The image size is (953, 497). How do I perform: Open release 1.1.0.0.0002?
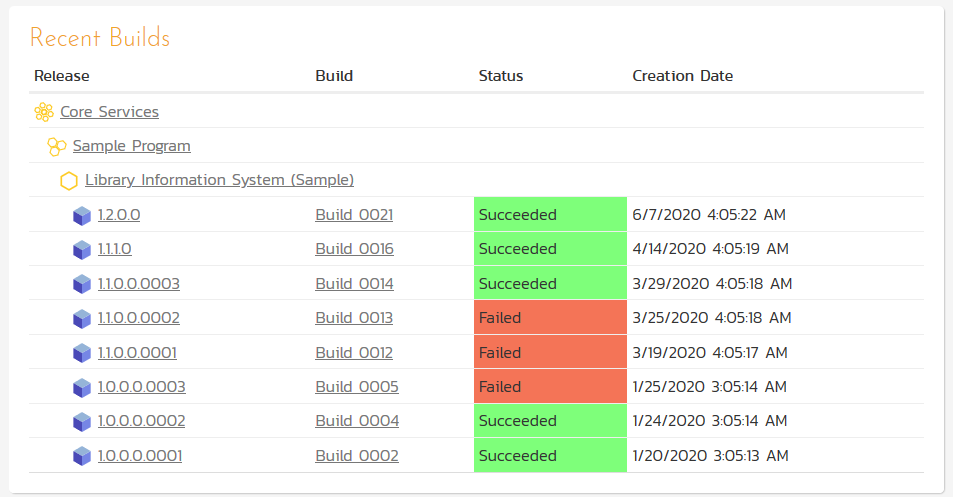(x=139, y=318)
